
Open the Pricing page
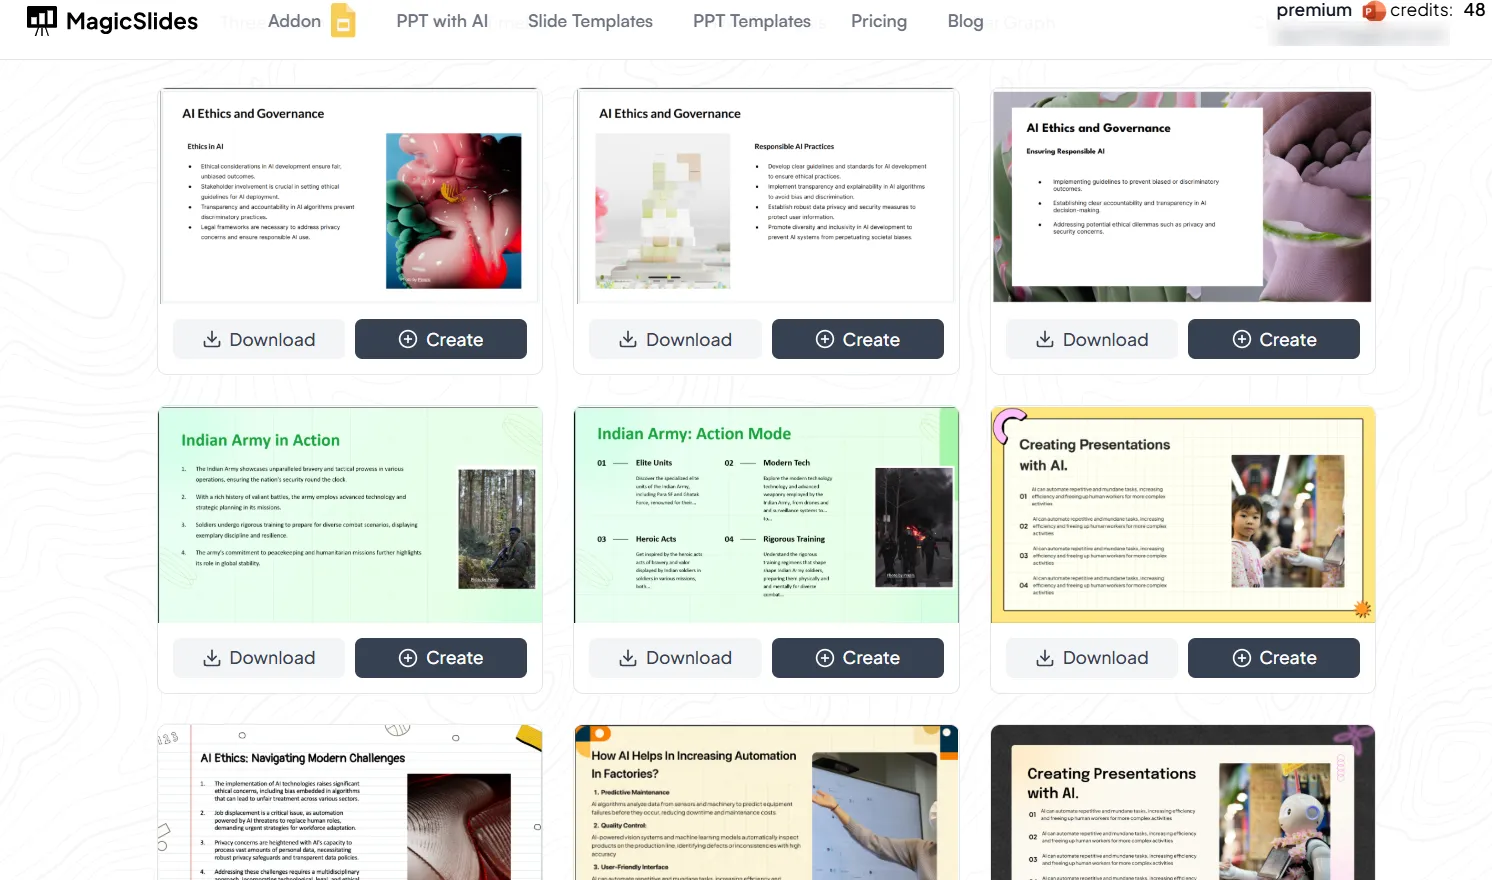point(879,21)
